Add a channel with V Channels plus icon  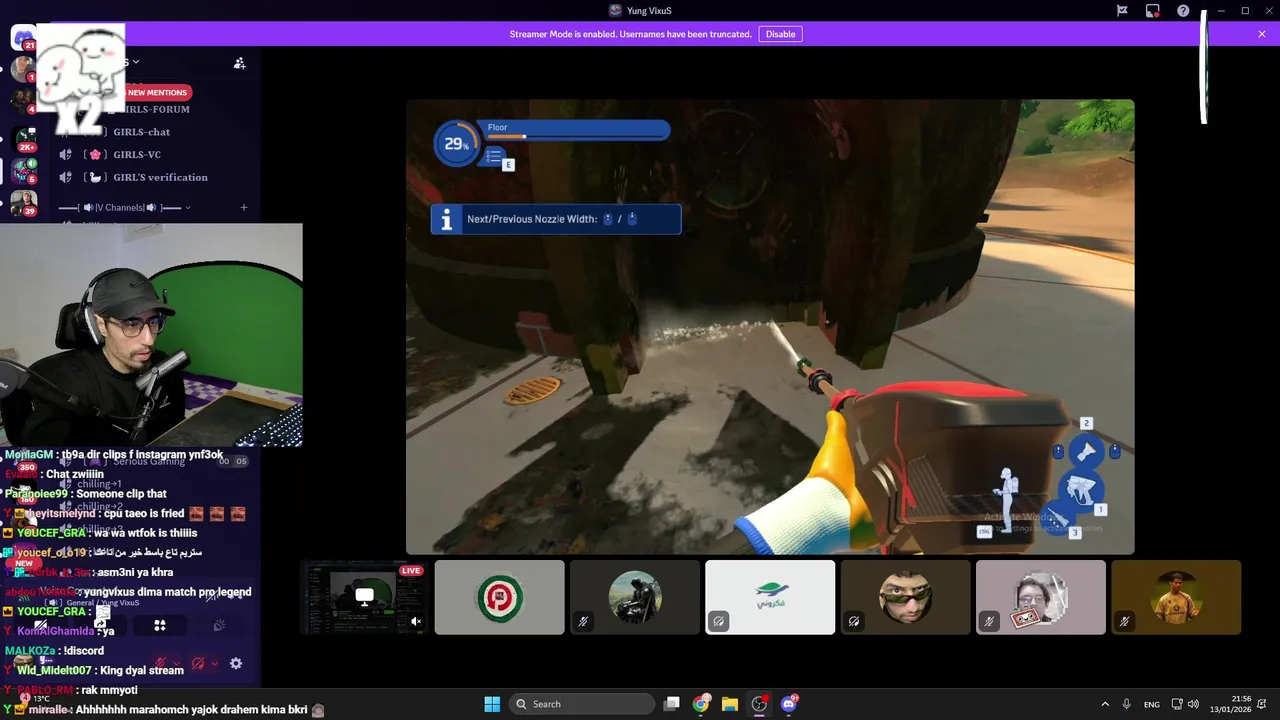[x=244, y=208]
